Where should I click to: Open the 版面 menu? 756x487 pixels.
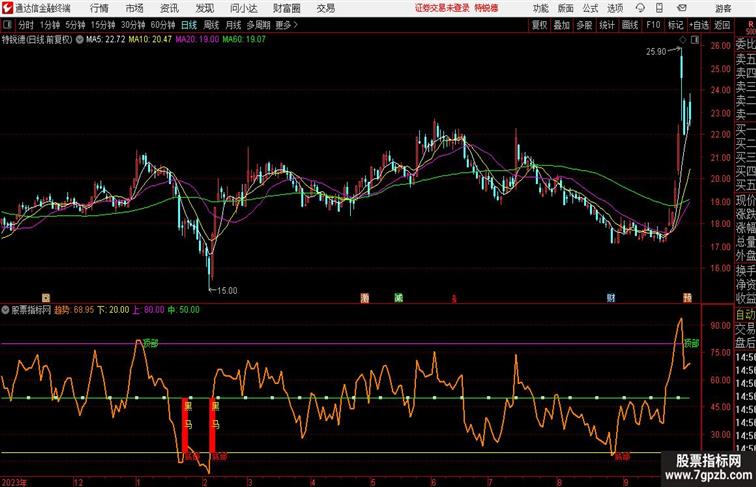tap(566, 8)
